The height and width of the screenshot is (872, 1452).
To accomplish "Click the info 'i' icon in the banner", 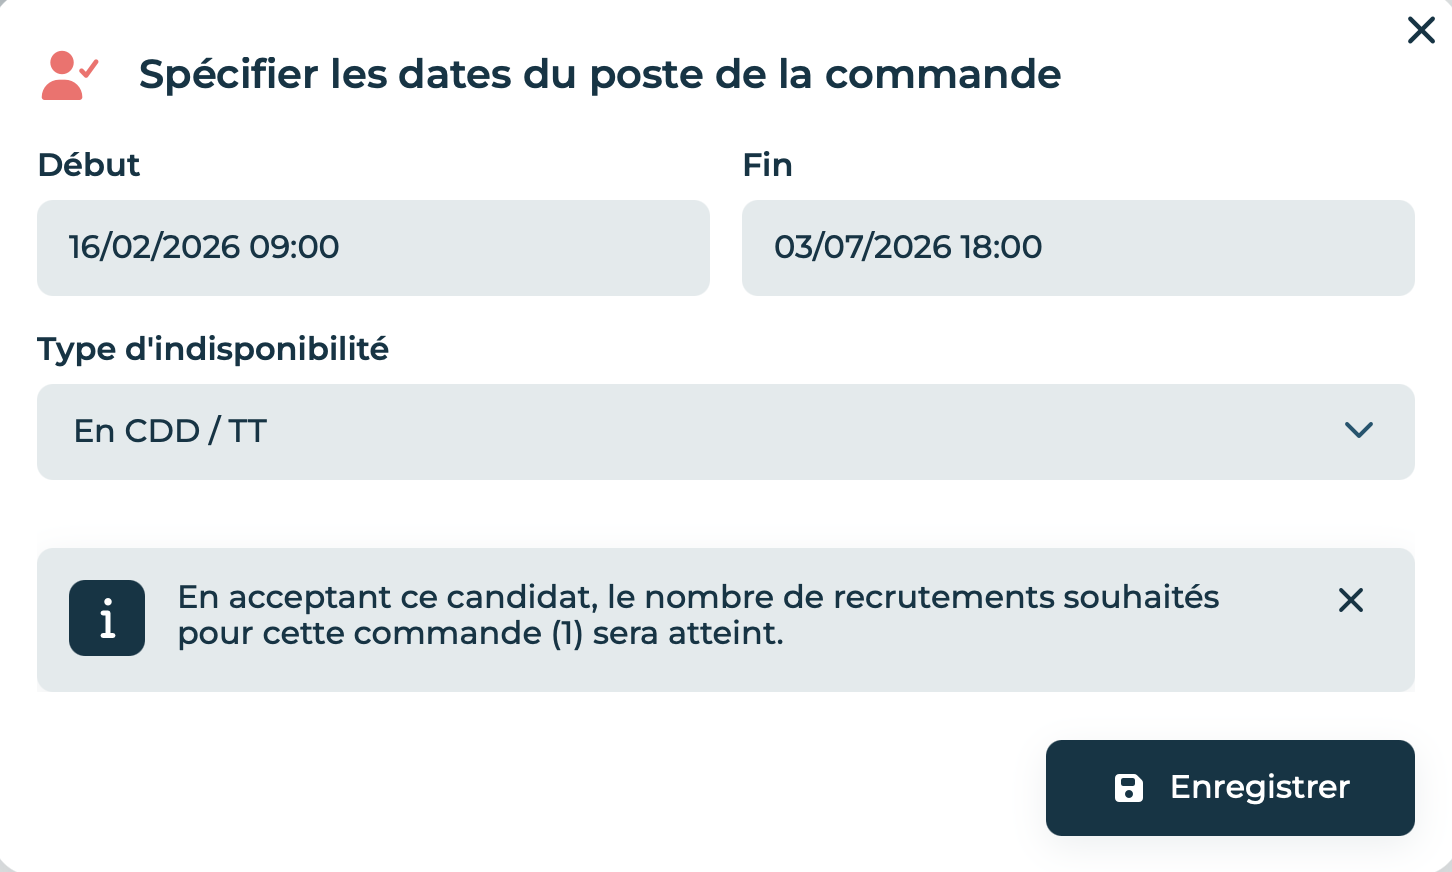I will tap(107, 618).
